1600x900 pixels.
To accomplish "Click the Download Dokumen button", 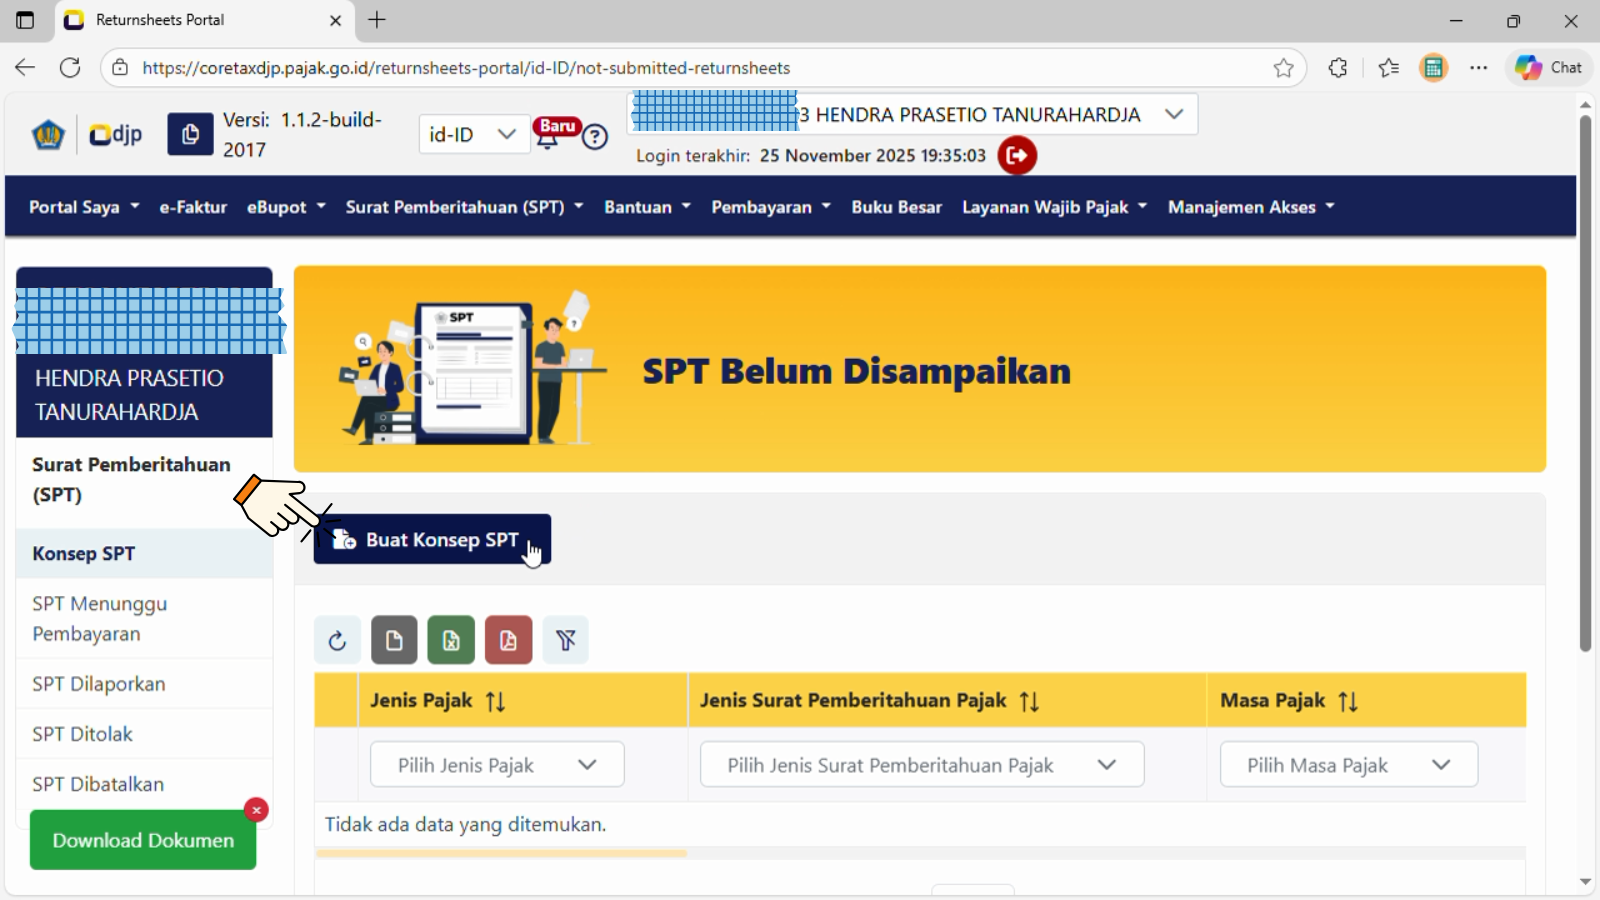I will (143, 841).
